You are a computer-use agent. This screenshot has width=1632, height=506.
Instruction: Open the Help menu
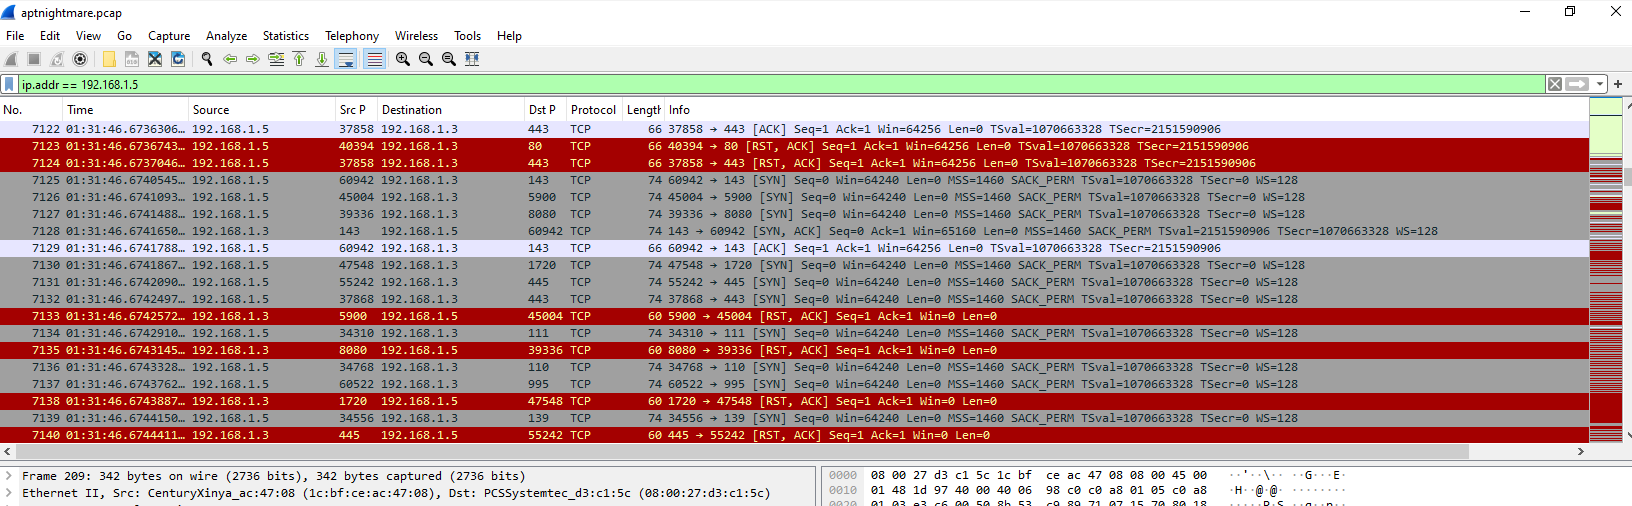point(509,35)
